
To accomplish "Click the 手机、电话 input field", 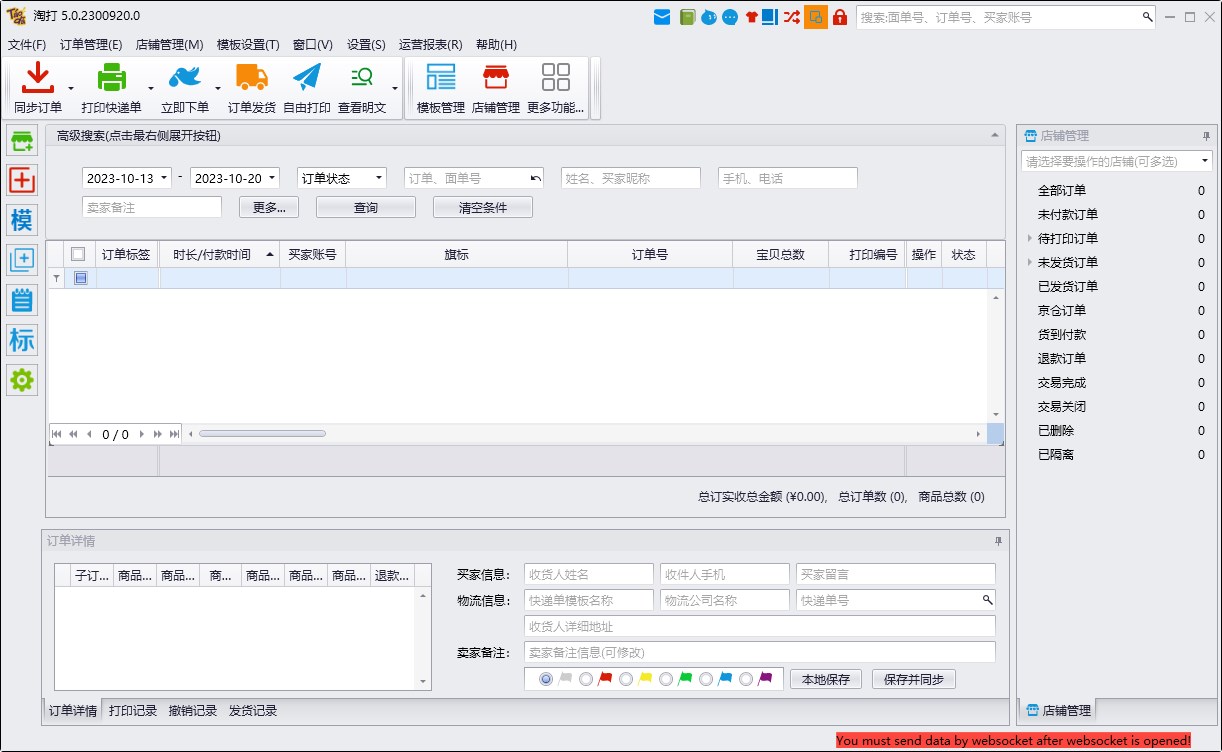I will click(788, 178).
